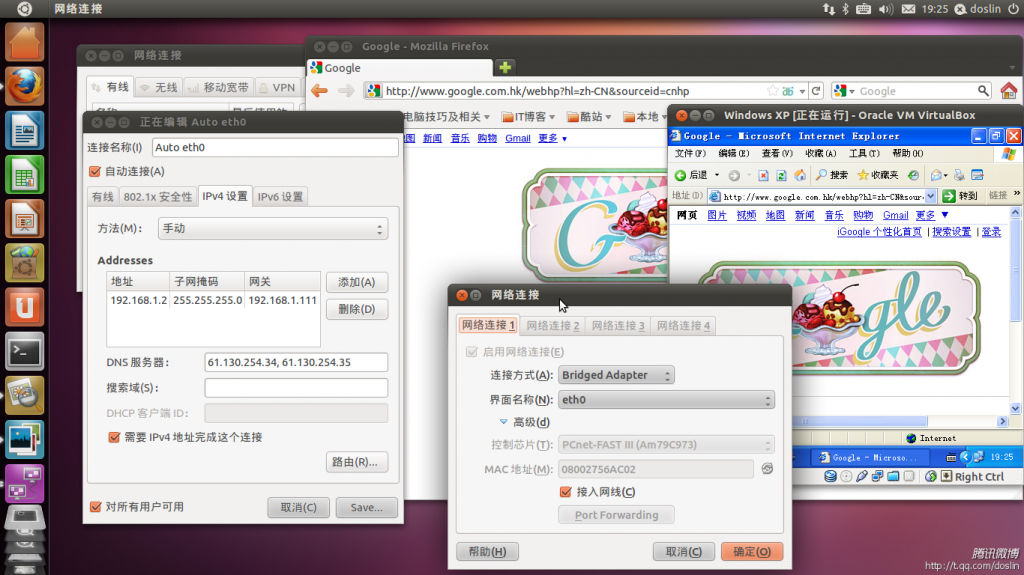Viewport: 1024px width, 575px height.
Task: Select the 网络连接 2 tab
Action: point(552,325)
